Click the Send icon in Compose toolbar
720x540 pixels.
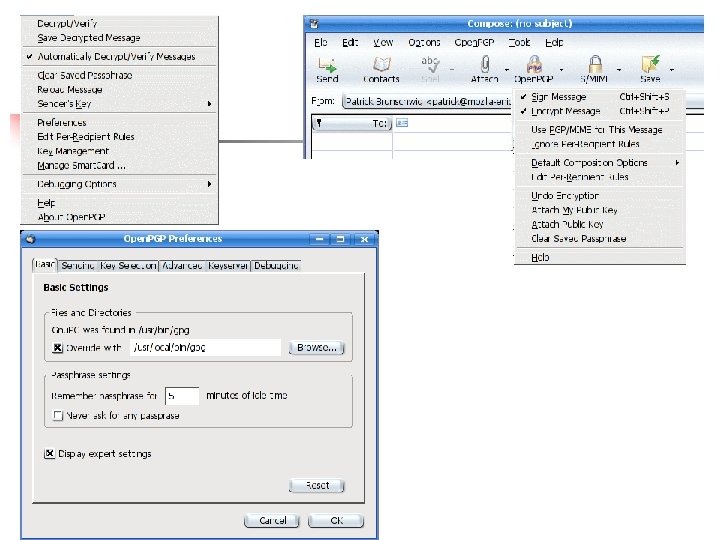pyautogui.click(x=327, y=64)
